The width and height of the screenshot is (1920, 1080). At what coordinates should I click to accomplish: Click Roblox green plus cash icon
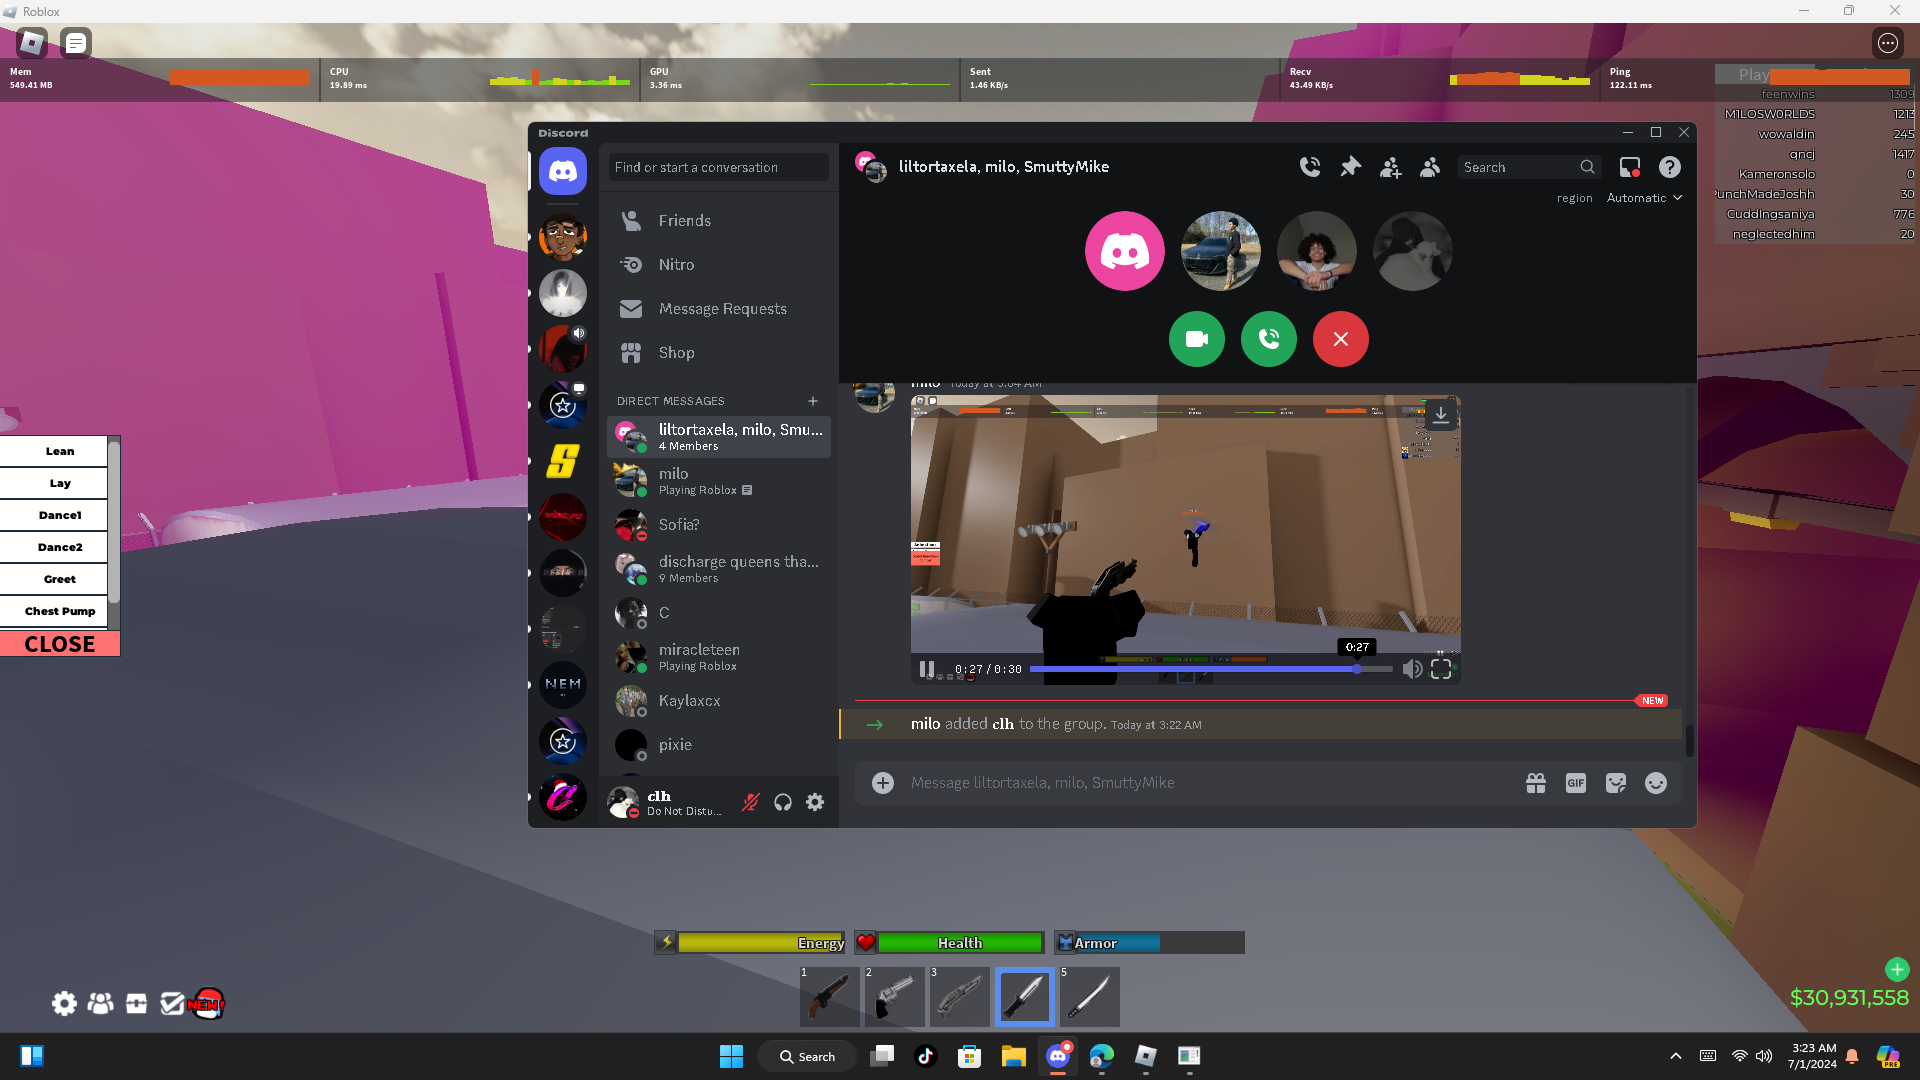tap(1897, 969)
